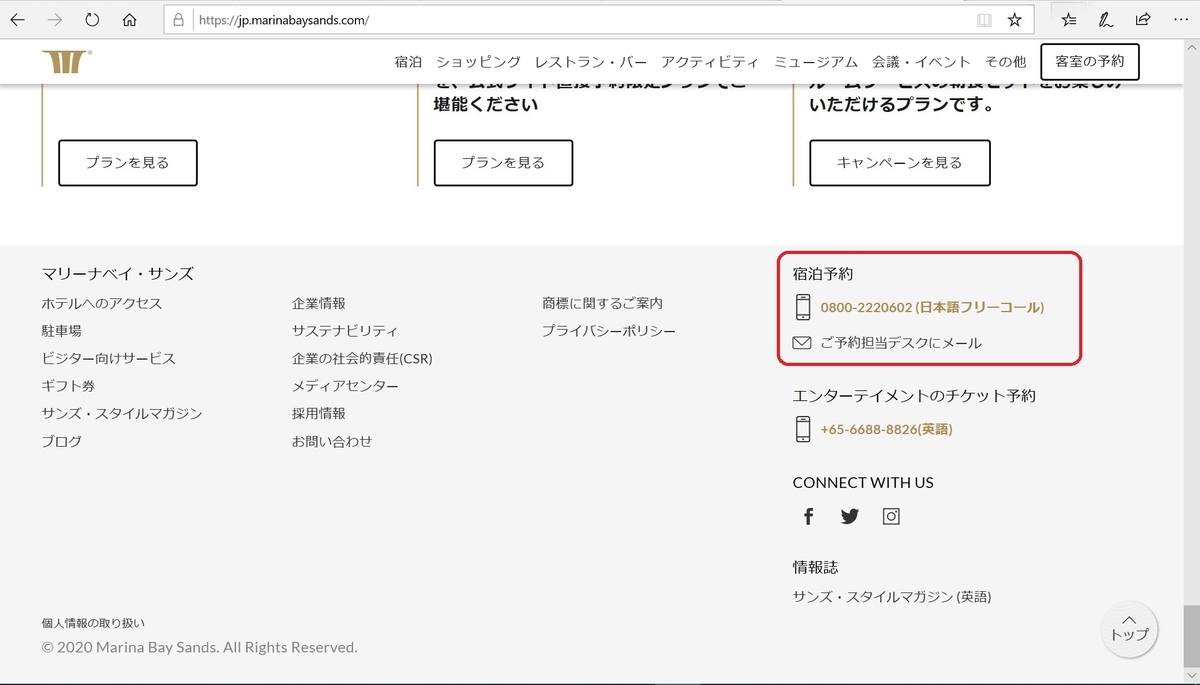Open ビジター向けサービス link
The image size is (1200, 685).
point(109,358)
